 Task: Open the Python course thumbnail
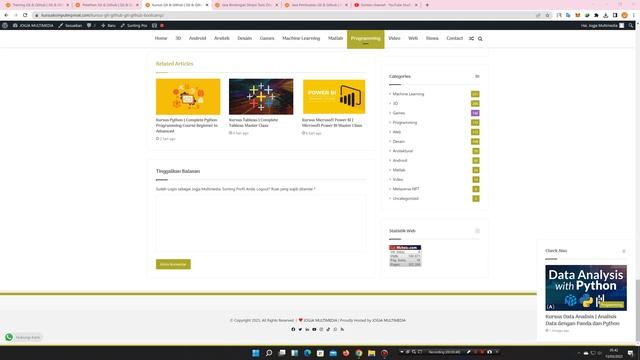(188, 97)
